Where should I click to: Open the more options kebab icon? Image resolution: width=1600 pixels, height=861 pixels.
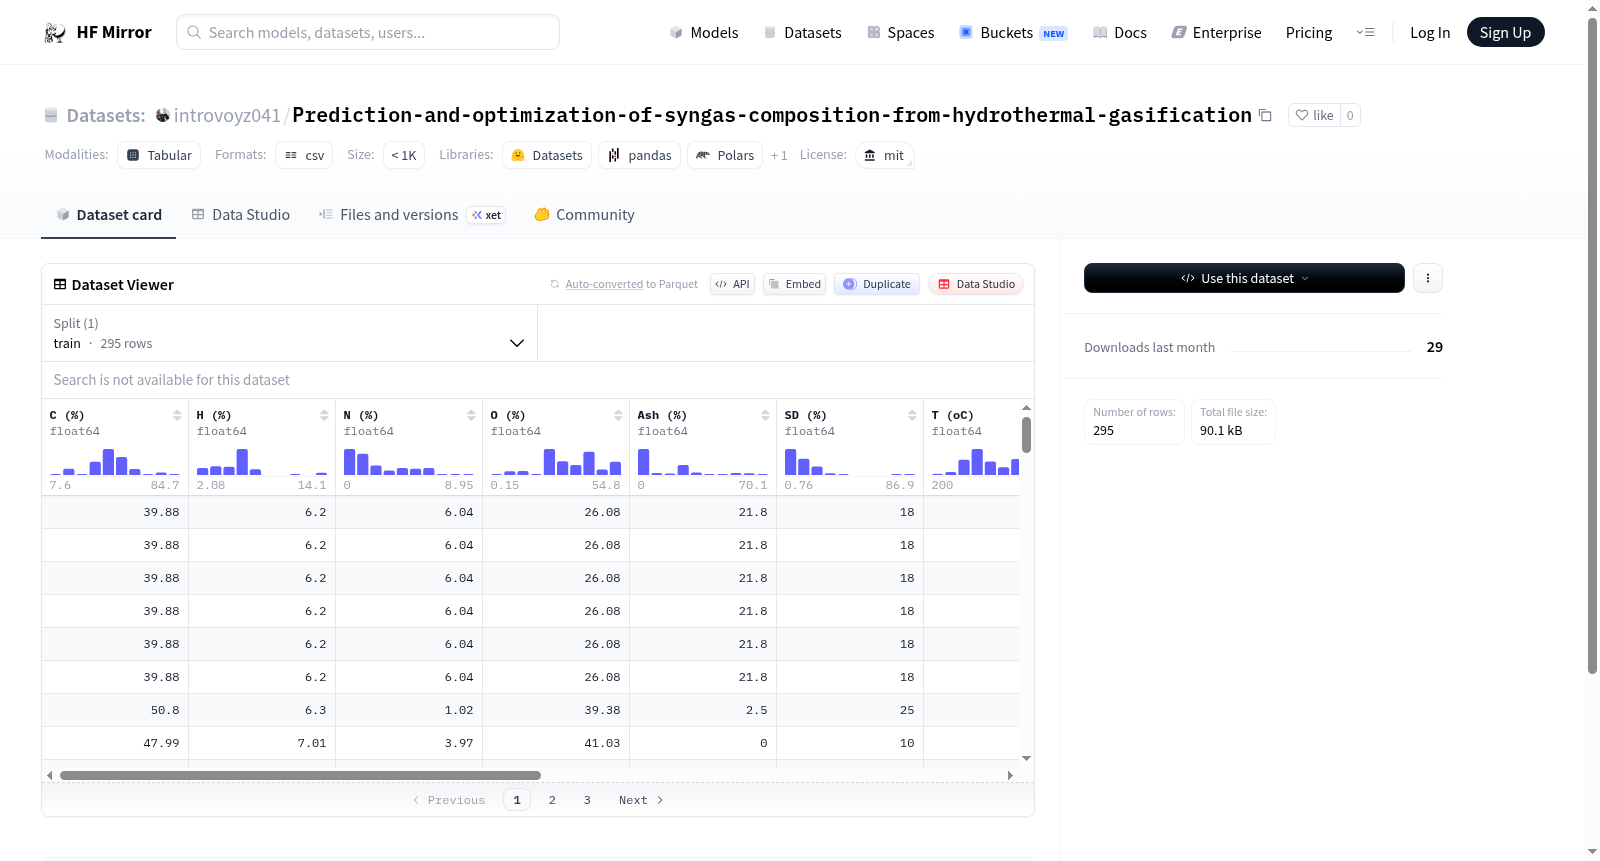[1428, 278]
